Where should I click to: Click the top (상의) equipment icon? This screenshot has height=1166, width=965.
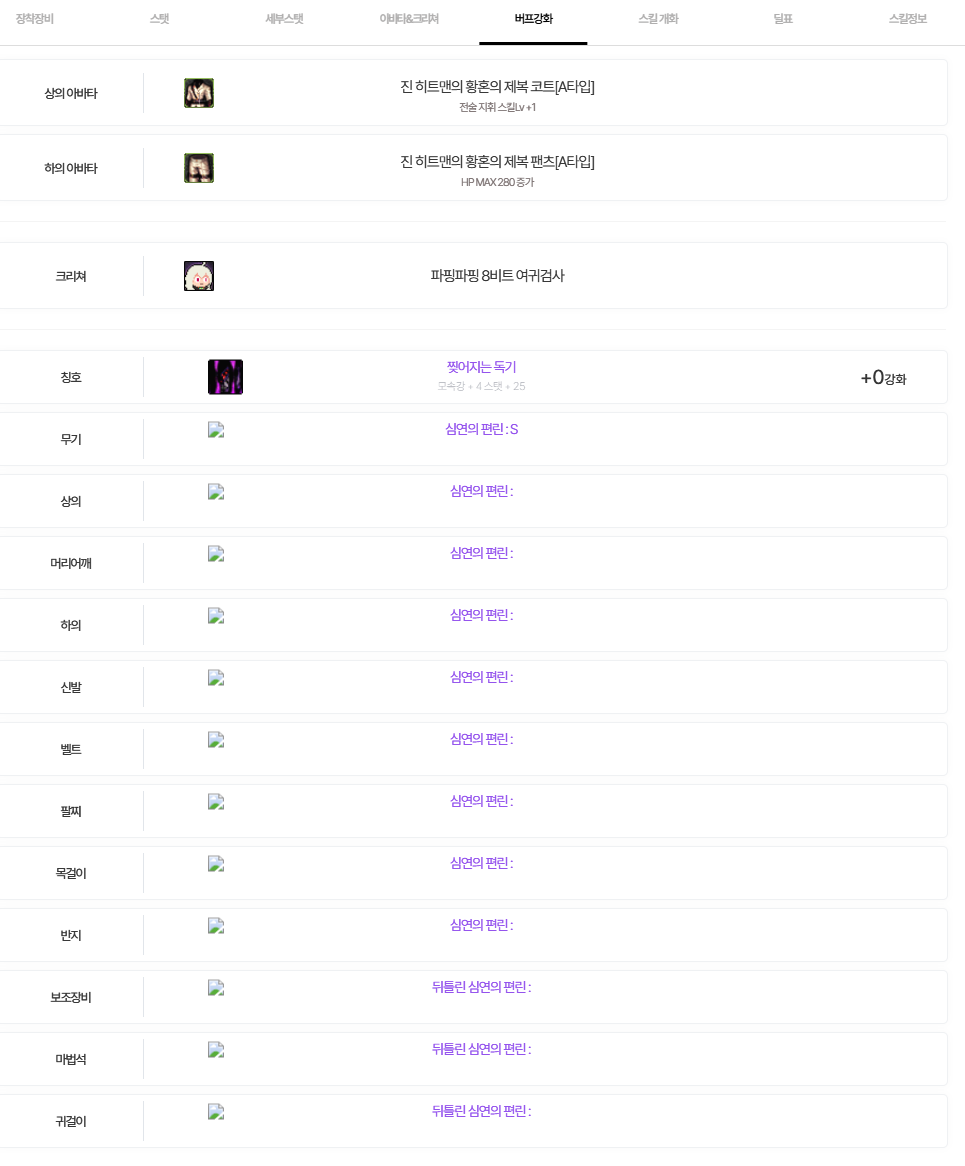(x=216, y=492)
